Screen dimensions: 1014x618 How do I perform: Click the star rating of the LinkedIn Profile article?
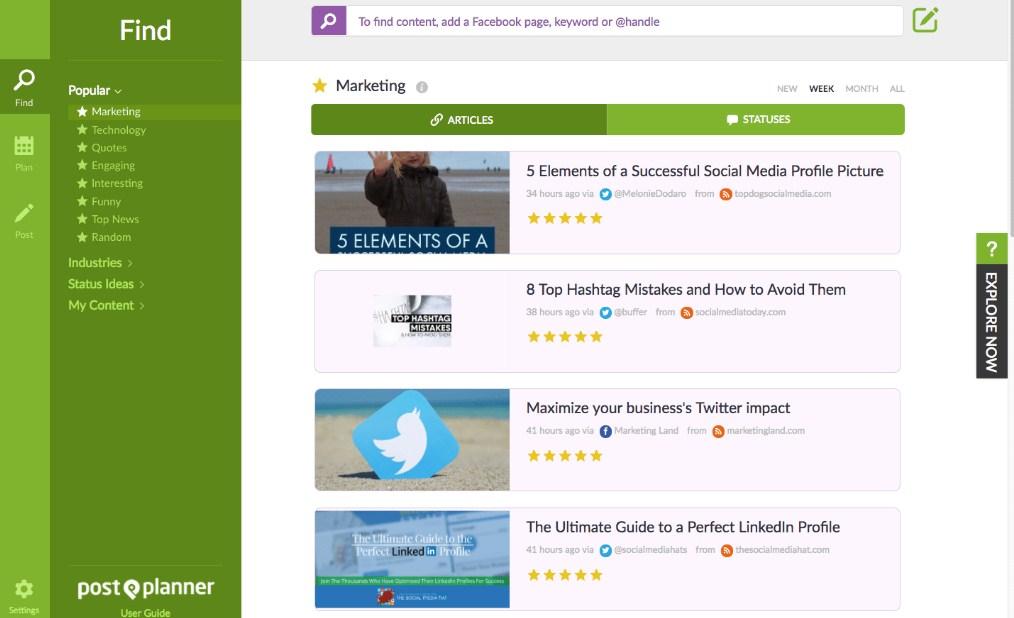pyautogui.click(x=565, y=575)
